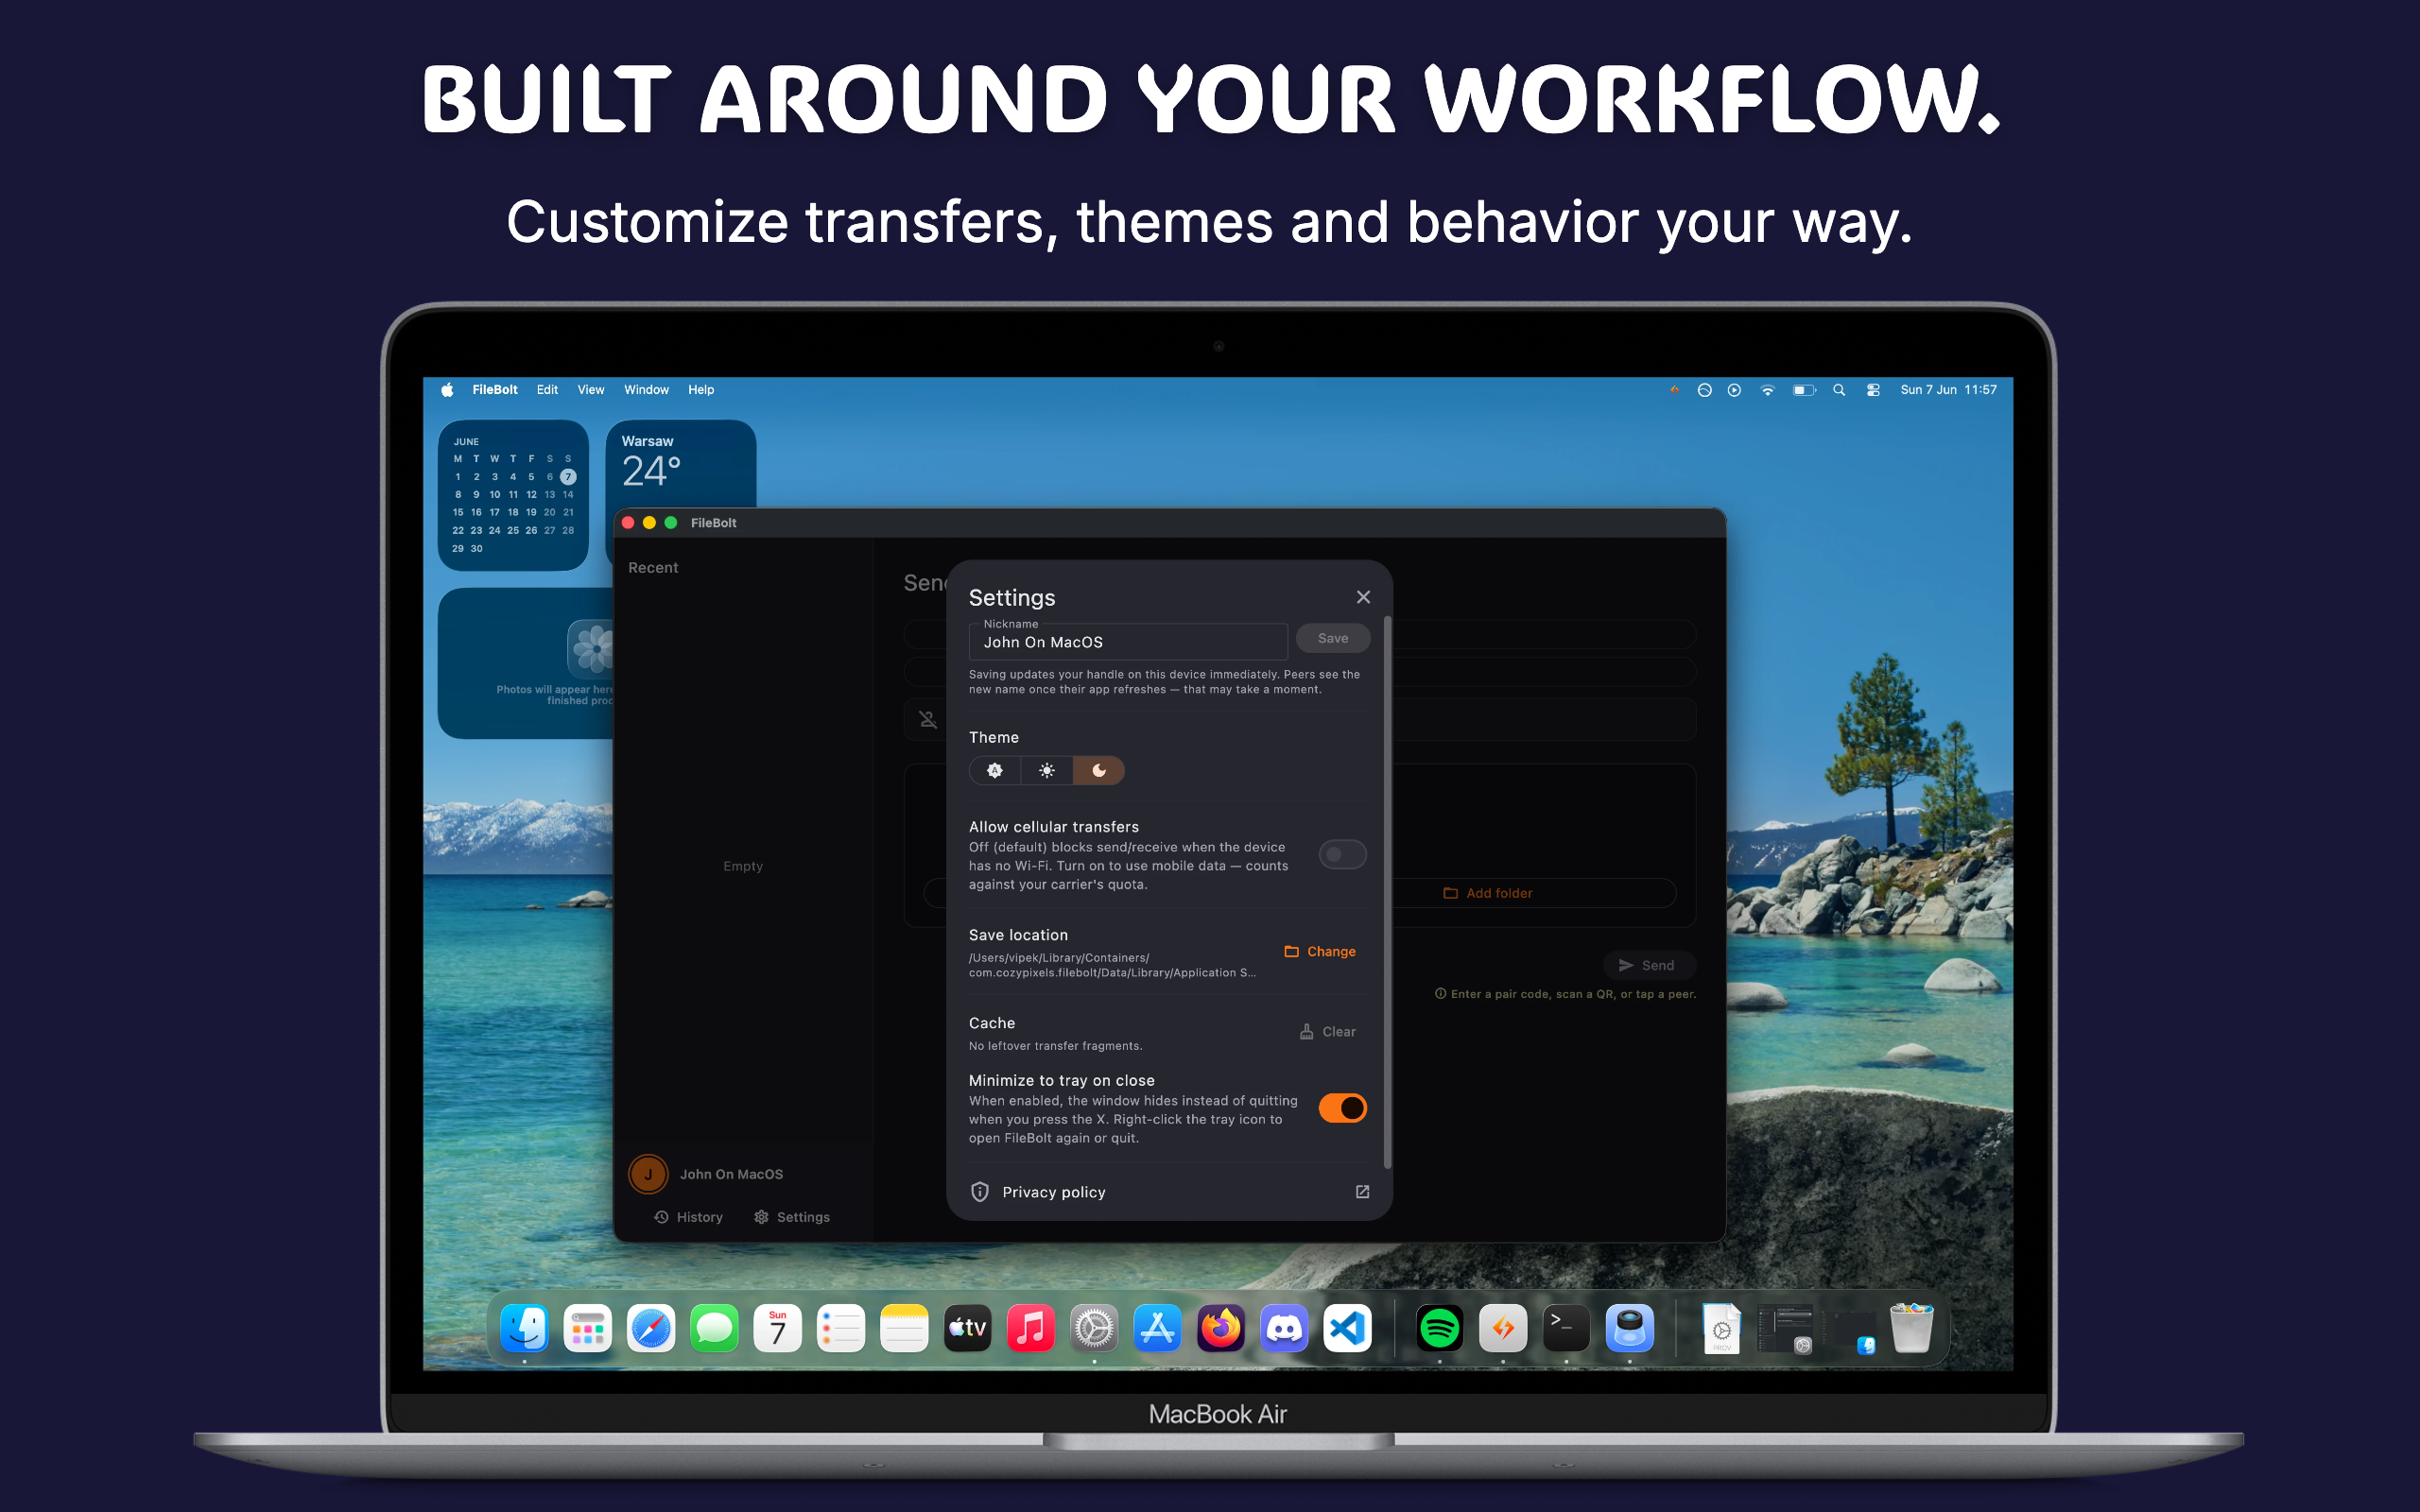
Task: Click the no-peer icon behind the dialog
Action: [928, 719]
